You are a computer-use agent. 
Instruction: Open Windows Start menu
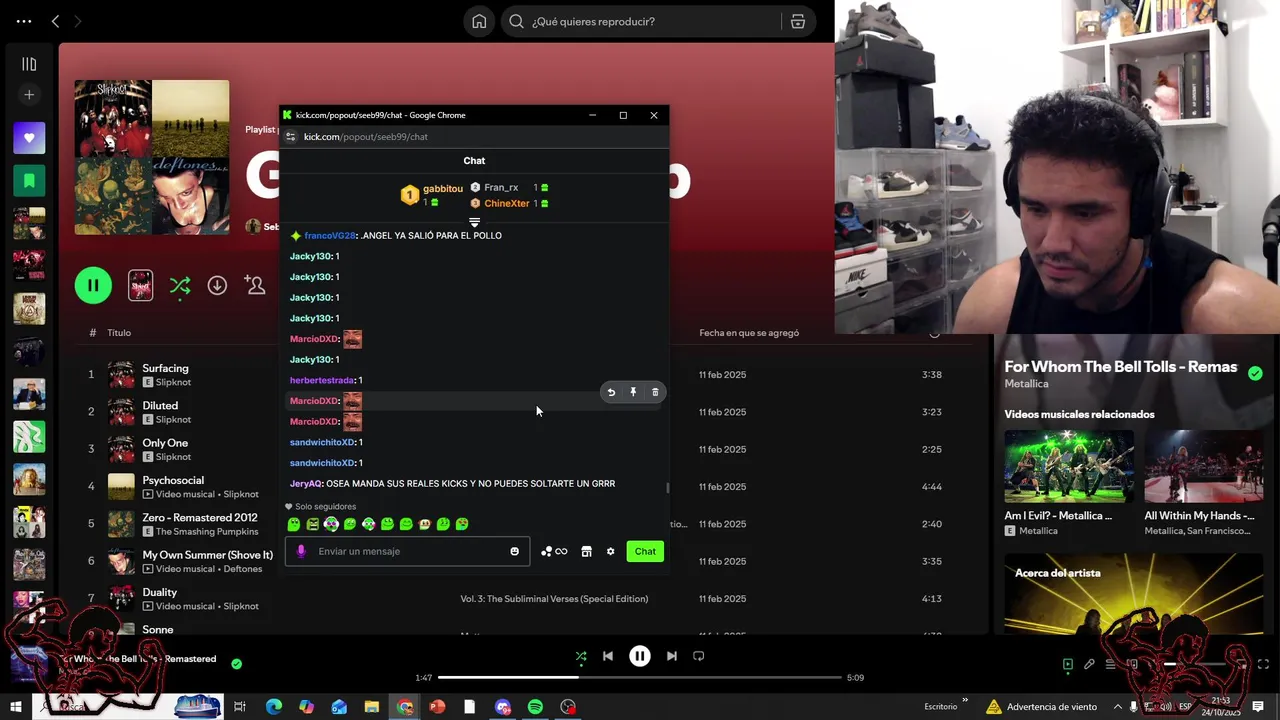point(16,707)
